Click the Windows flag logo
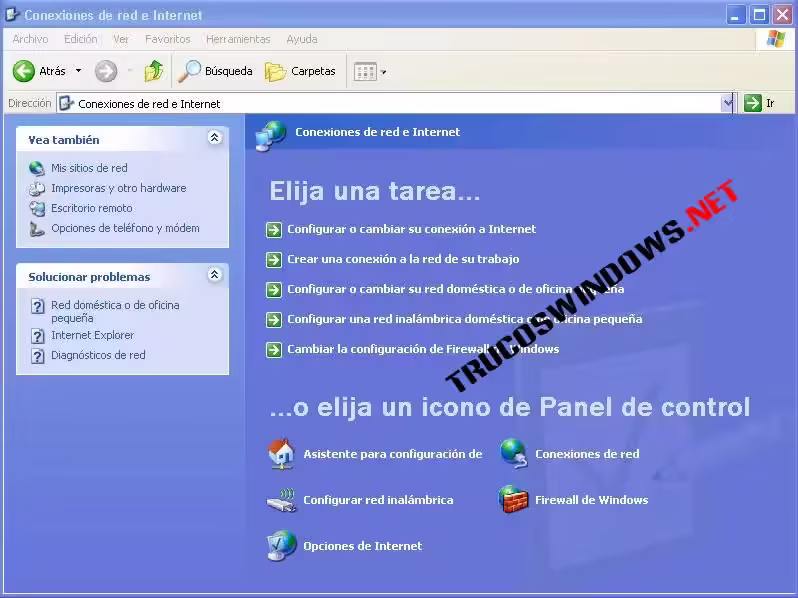The image size is (798, 598). click(776, 39)
